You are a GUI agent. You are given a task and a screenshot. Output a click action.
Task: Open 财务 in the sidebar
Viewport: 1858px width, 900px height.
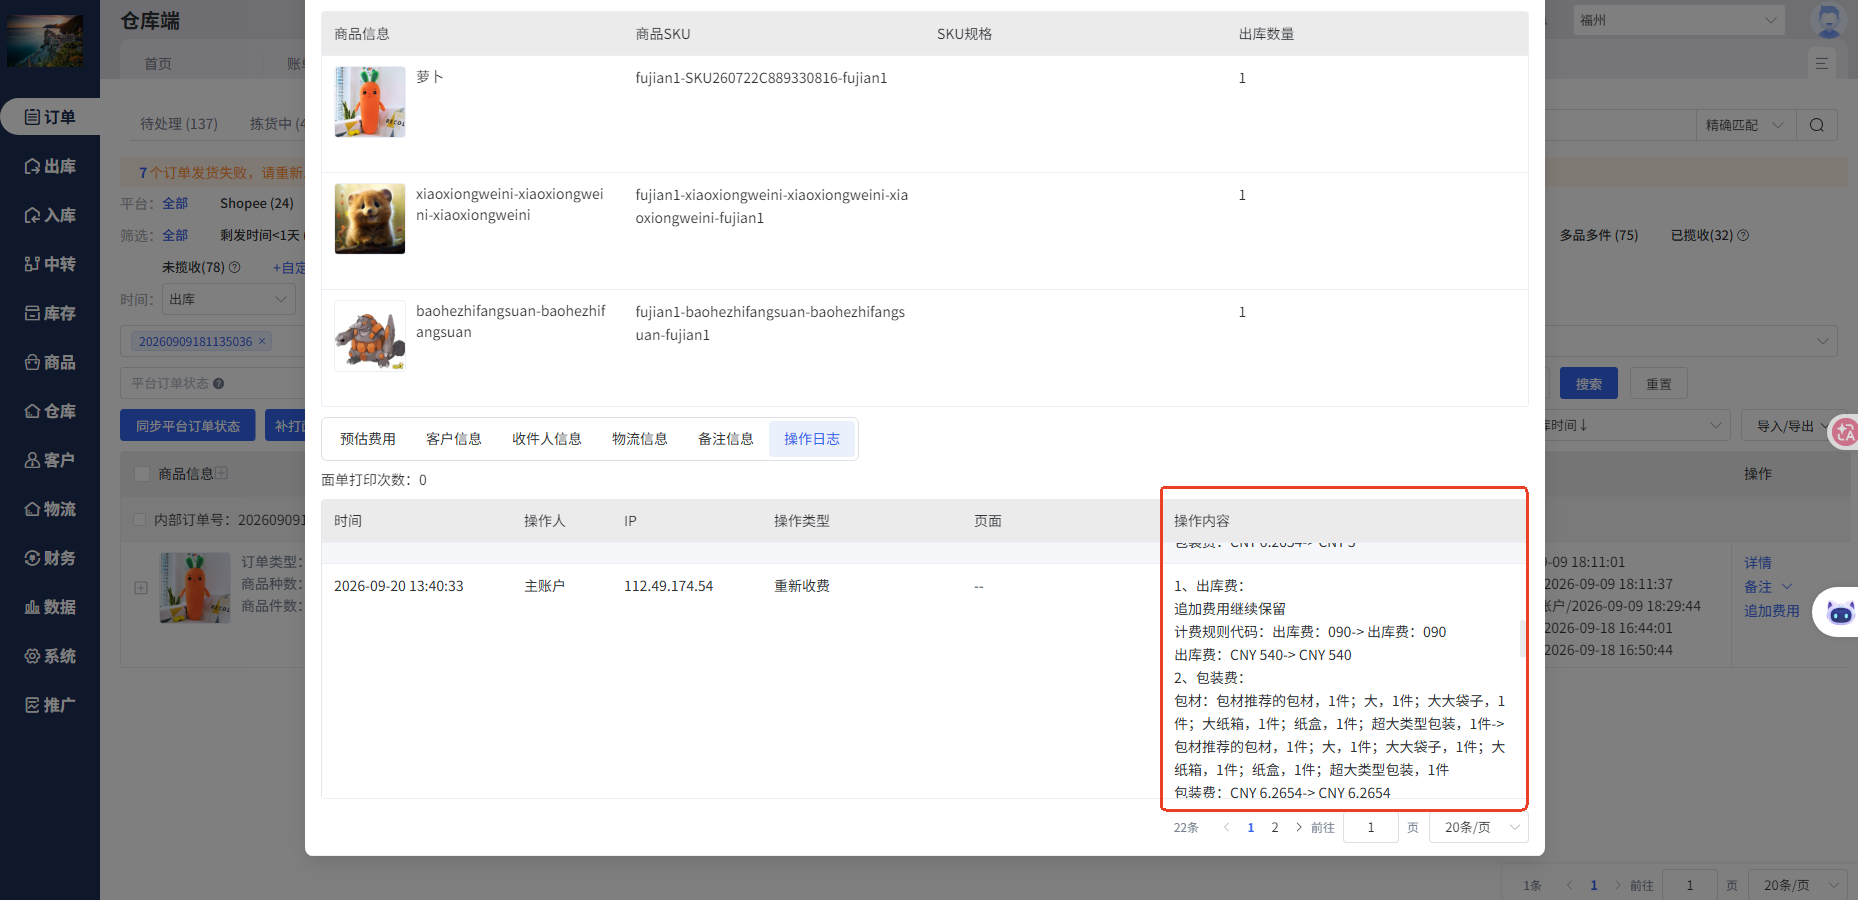click(x=50, y=558)
